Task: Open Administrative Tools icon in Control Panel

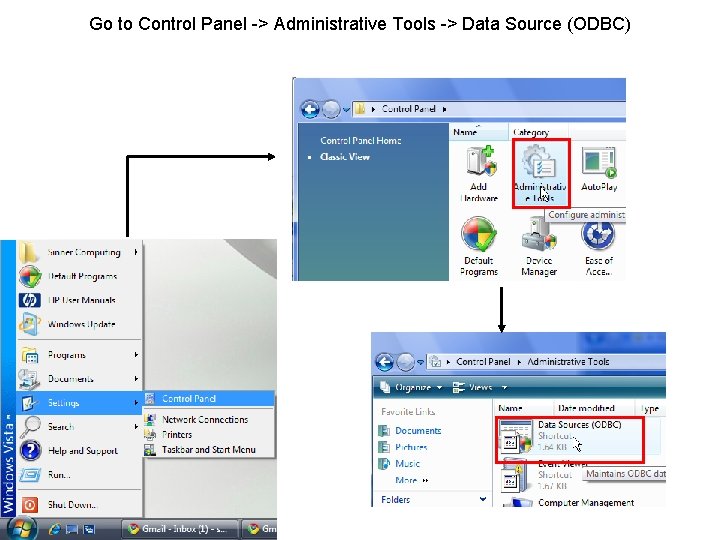Action: (x=540, y=173)
